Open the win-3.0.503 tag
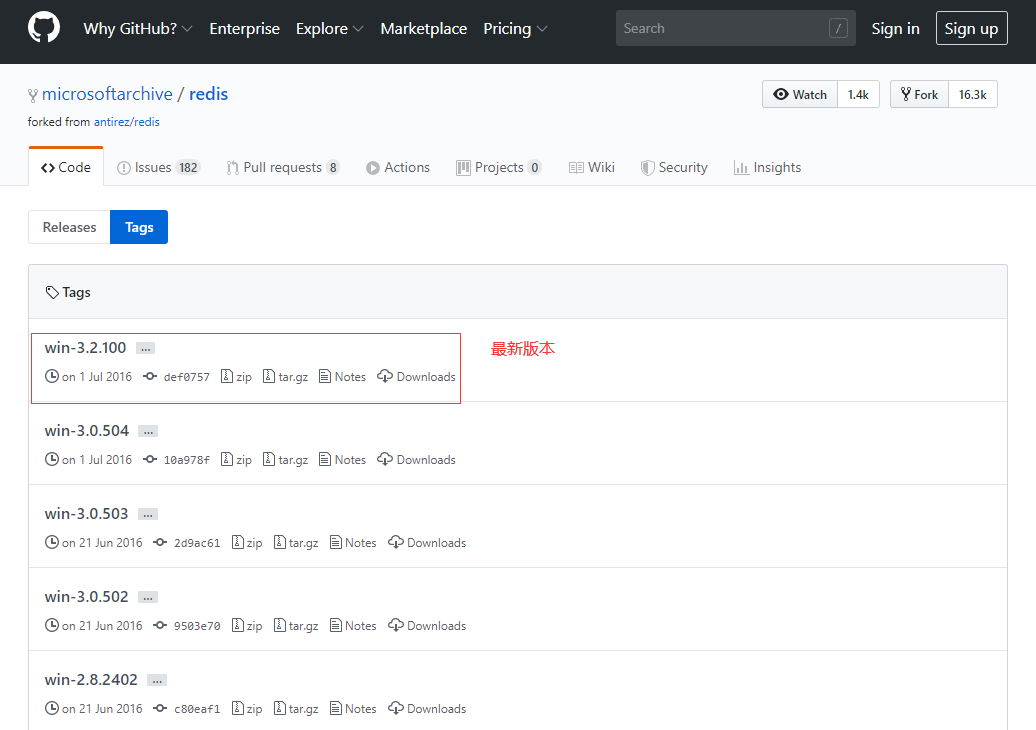The image size is (1036, 730). click(x=87, y=513)
